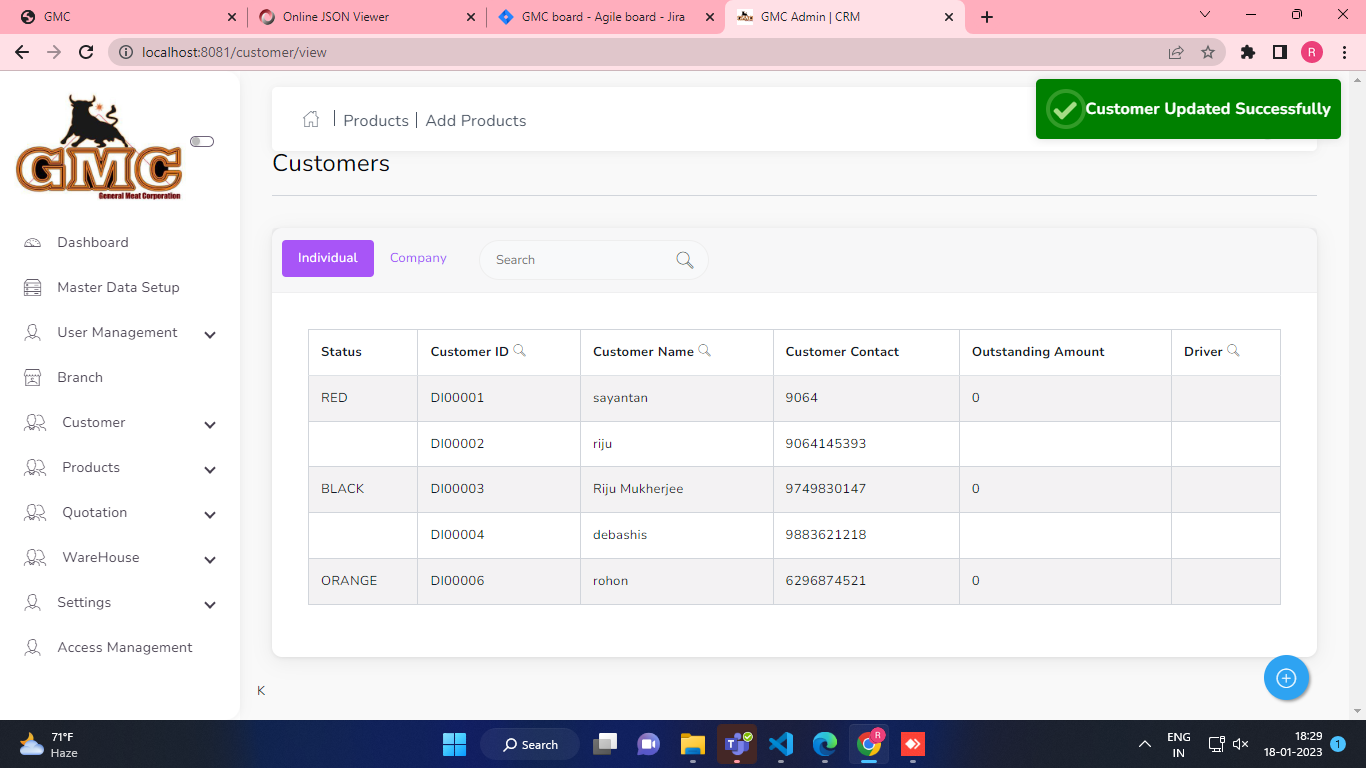1366x768 pixels.
Task: Select the Individual tab
Action: point(327,258)
